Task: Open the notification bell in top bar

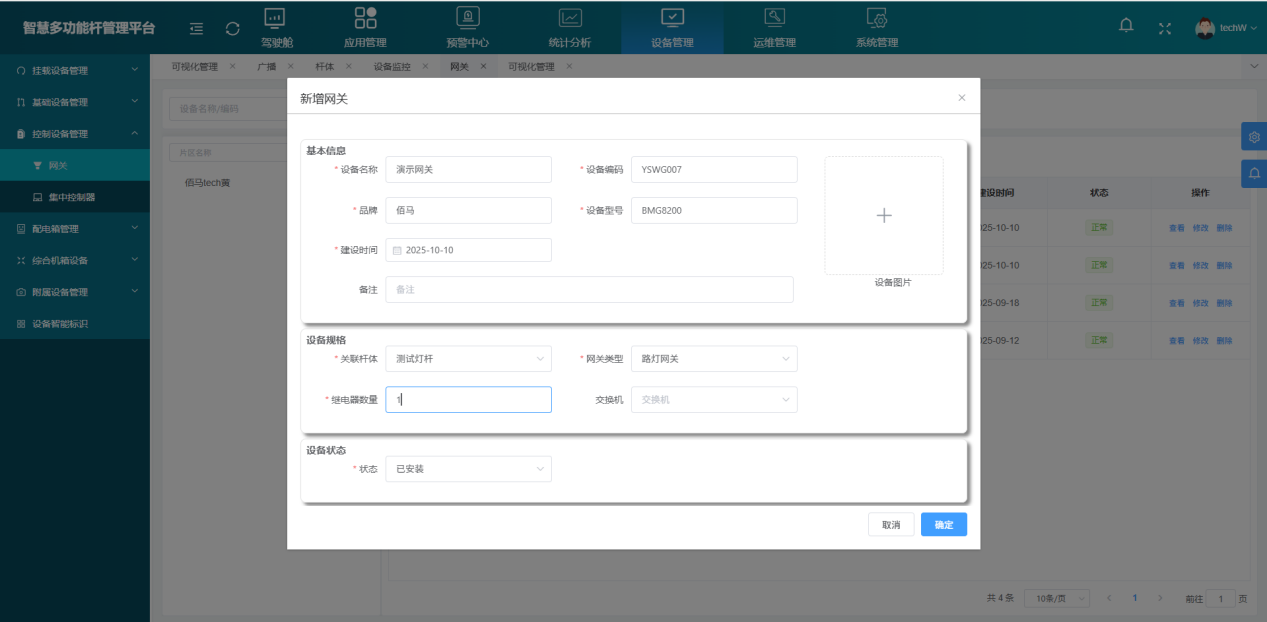Action: [1125, 26]
